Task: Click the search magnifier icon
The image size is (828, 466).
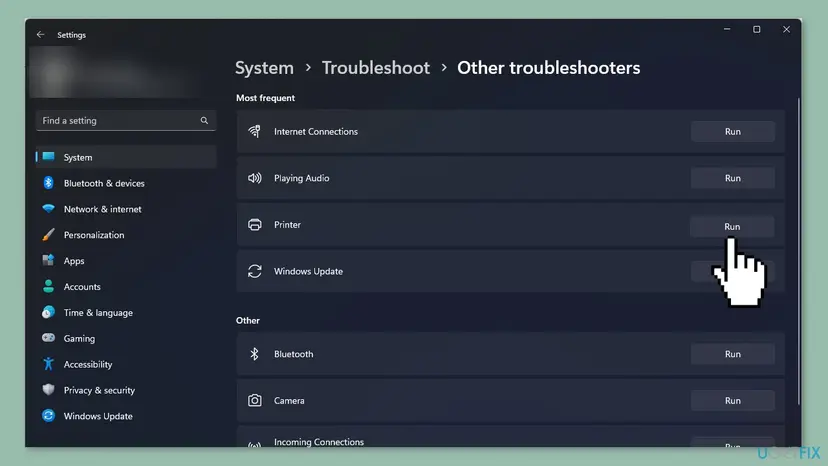Action: 204,120
